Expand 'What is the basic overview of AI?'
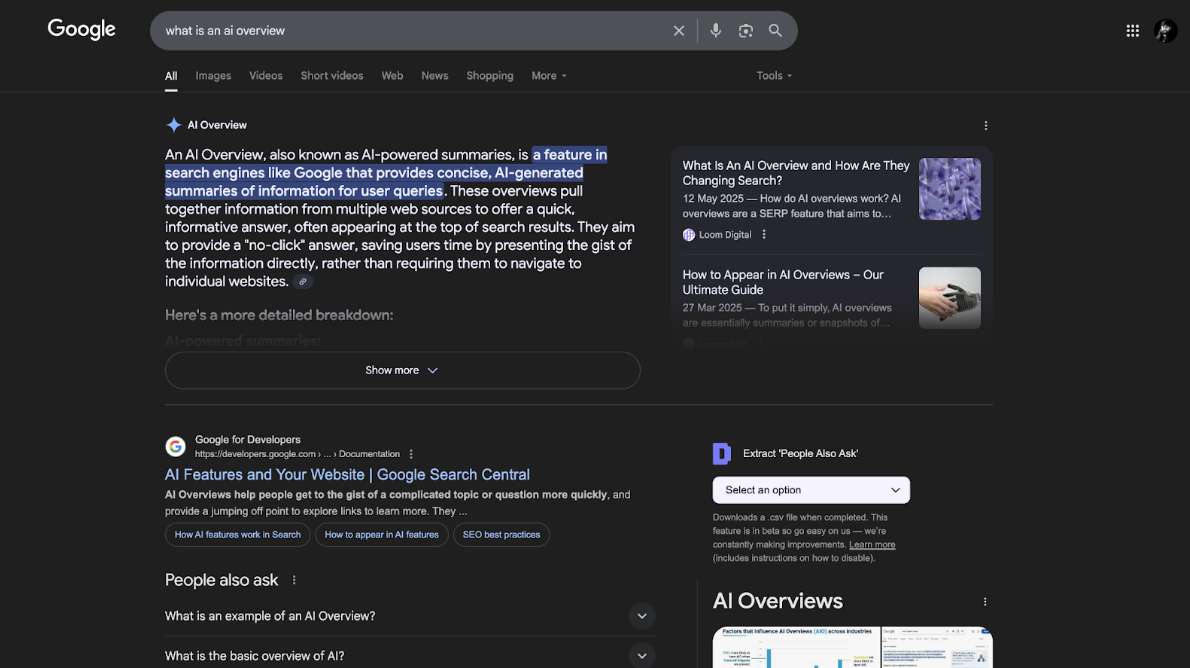 (410, 655)
